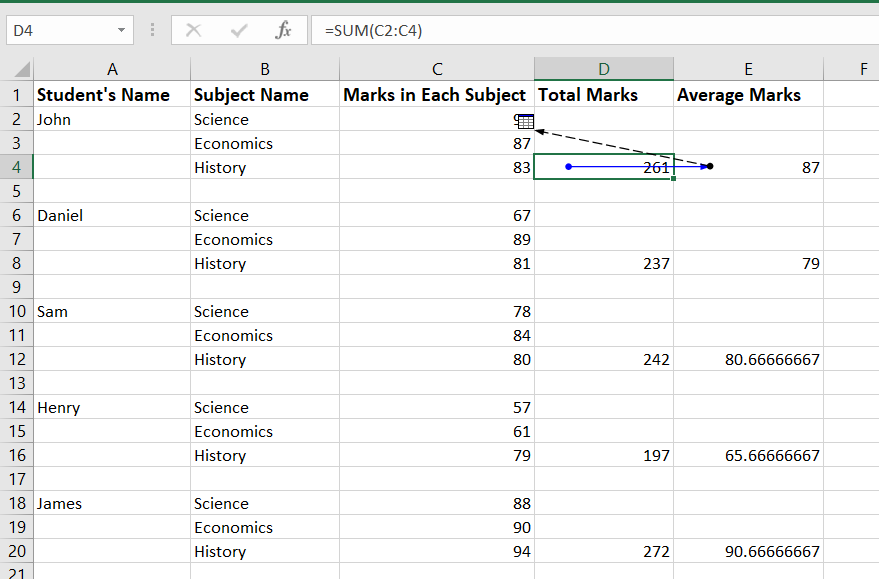Click the Enter checkmark icon in formula bar
879x579 pixels.
[238, 31]
